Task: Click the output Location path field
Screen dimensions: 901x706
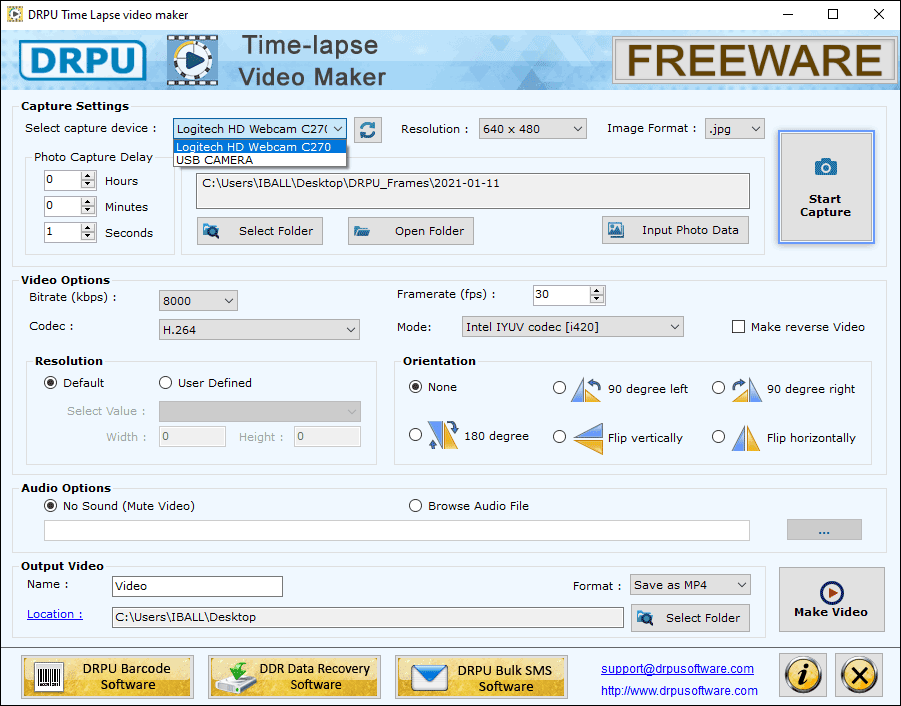Action: click(x=368, y=618)
